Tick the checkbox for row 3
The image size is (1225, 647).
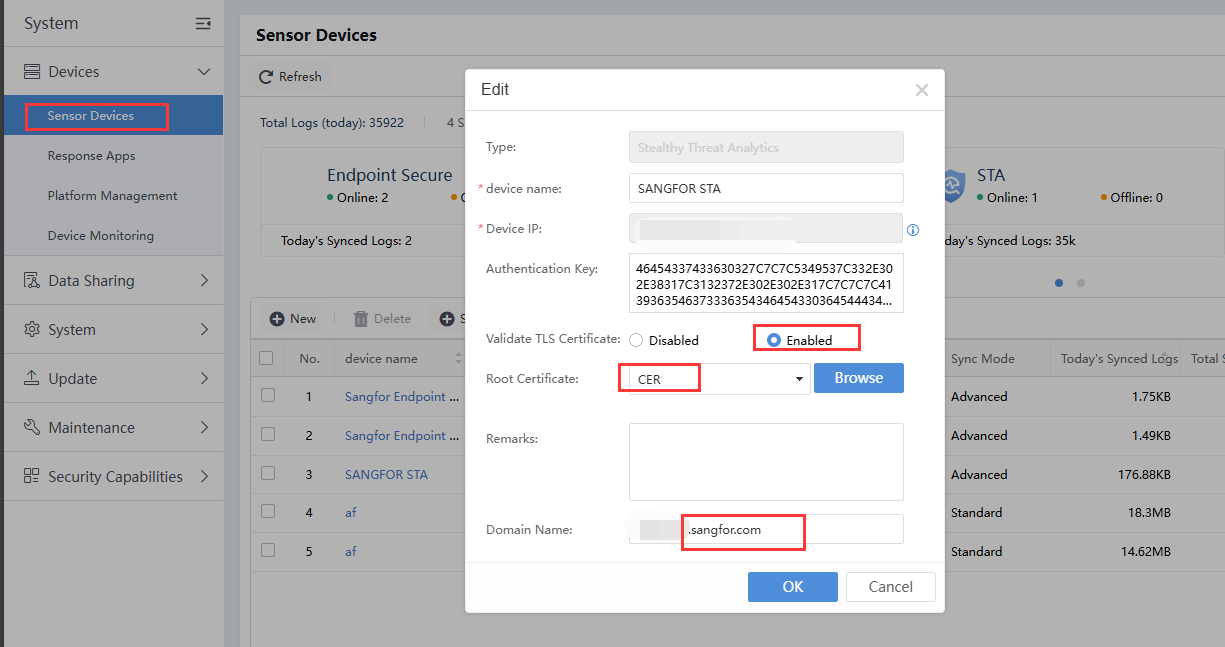click(x=267, y=474)
